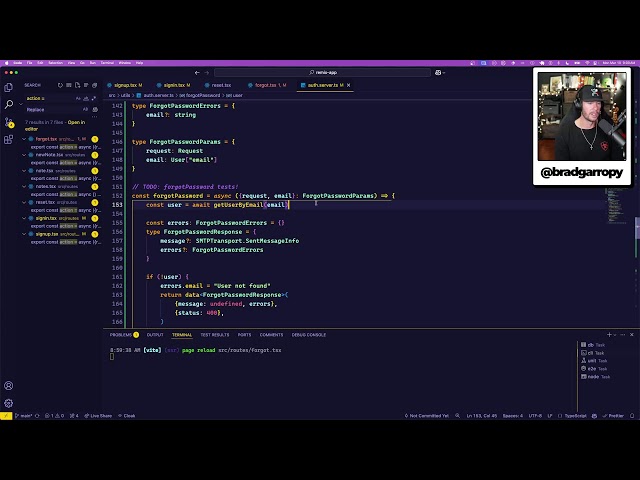Select the 'unit' task terminal

click(x=594, y=361)
